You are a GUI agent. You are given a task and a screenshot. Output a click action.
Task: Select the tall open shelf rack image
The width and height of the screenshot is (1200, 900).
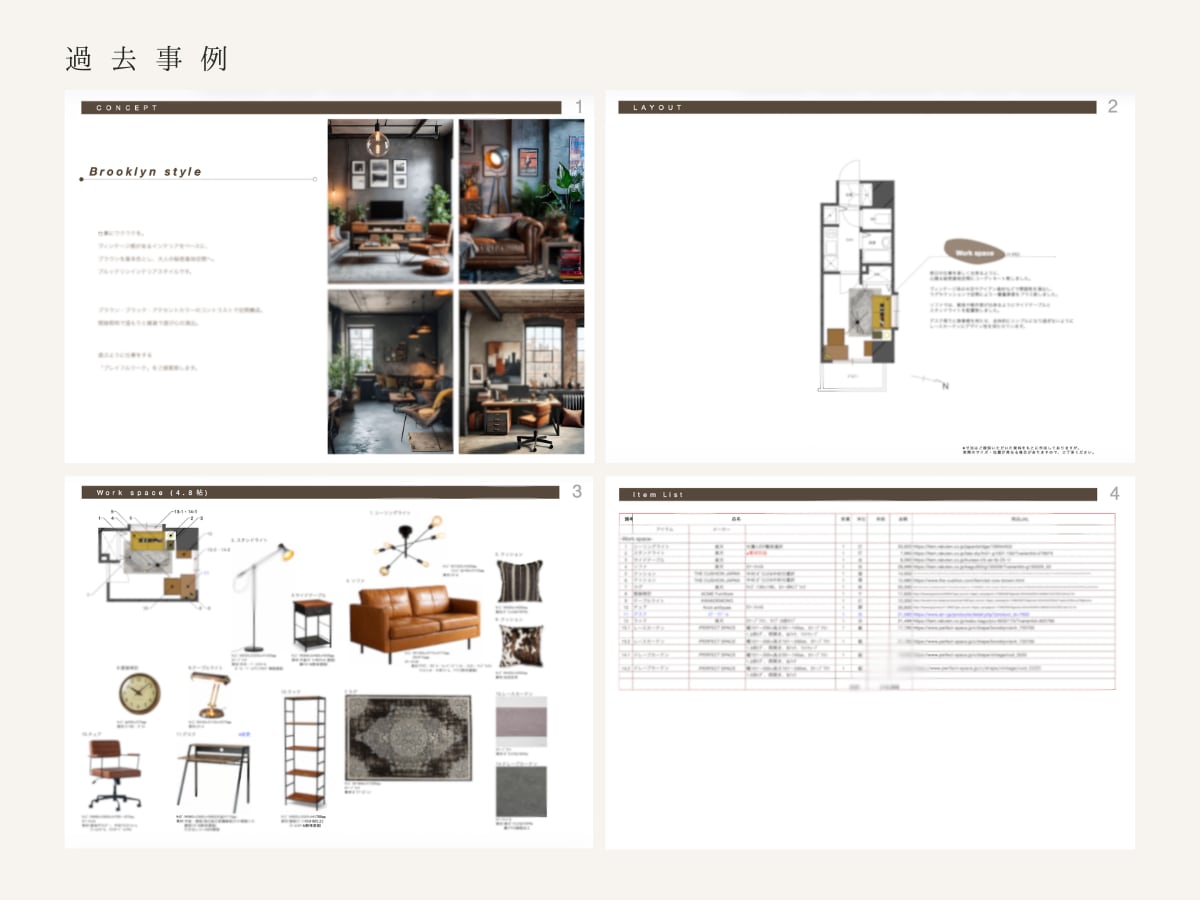coord(303,751)
